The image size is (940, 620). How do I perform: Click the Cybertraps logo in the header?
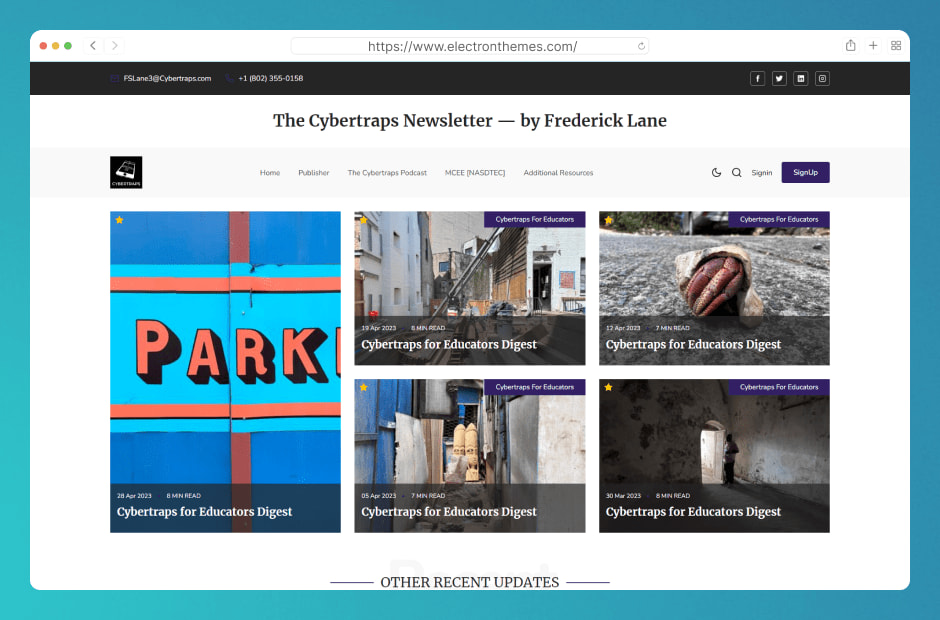click(126, 173)
